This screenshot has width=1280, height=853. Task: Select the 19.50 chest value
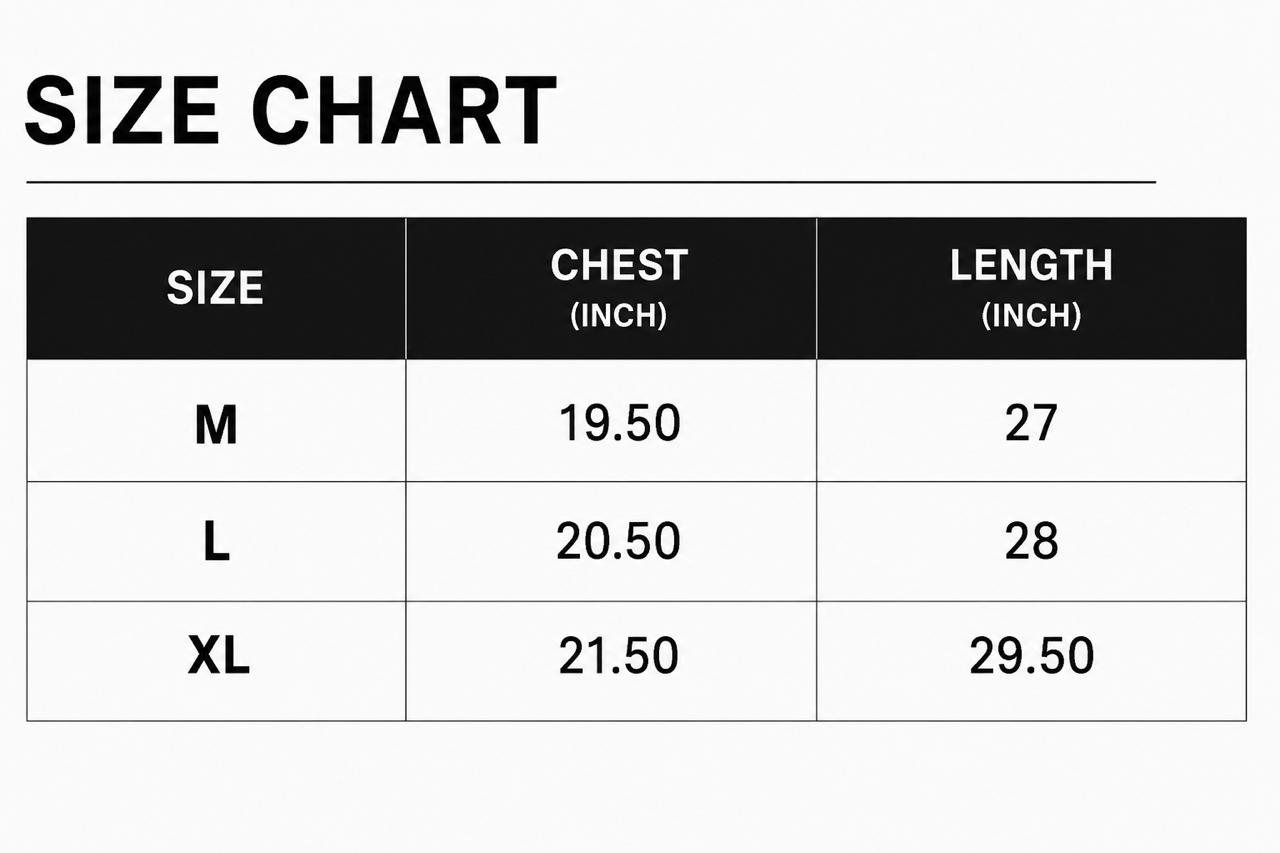click(619, 424)
